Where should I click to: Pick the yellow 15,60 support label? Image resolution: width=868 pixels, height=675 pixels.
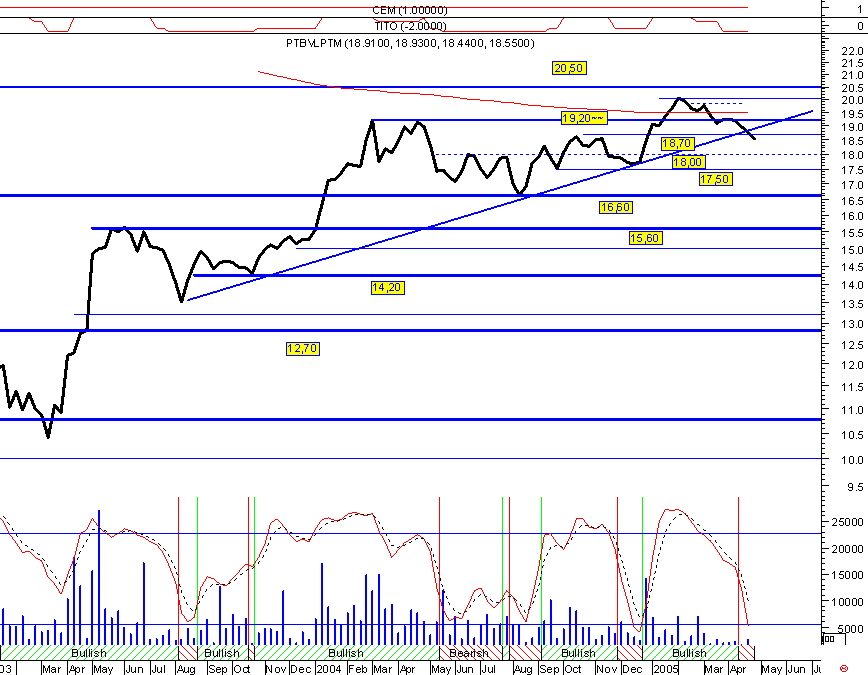645,238
